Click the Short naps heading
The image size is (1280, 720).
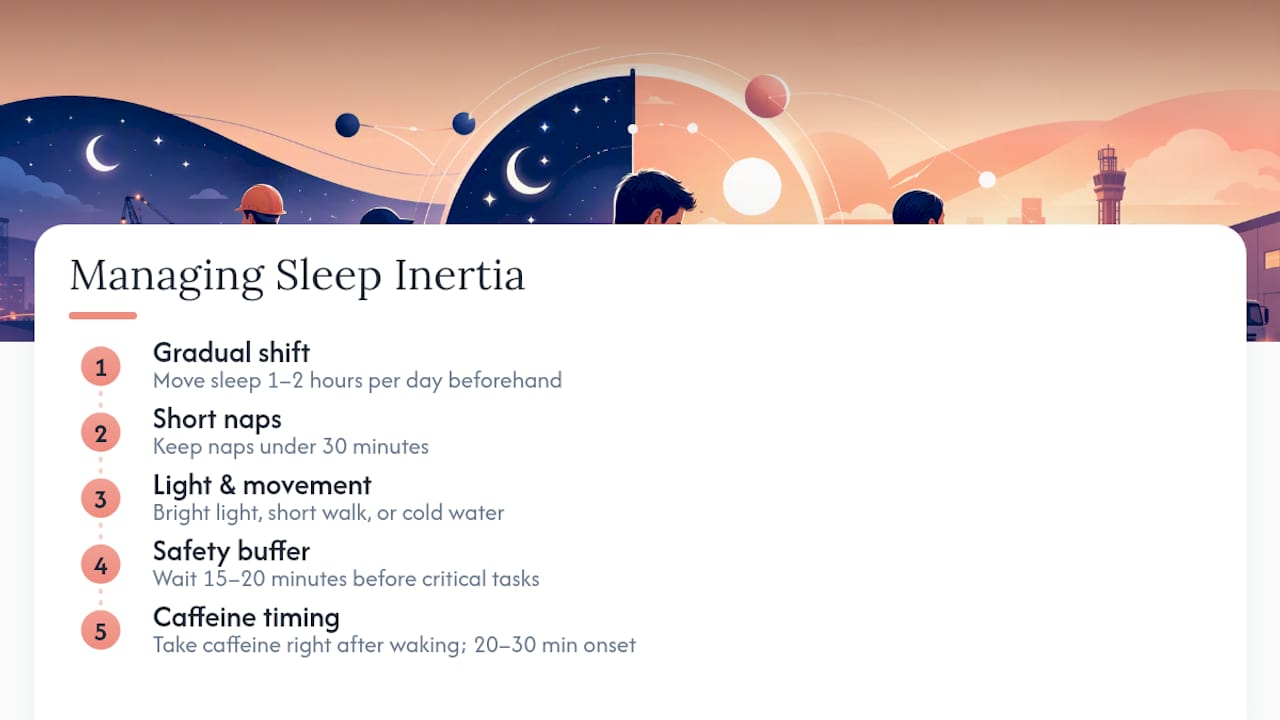(217, 418)
